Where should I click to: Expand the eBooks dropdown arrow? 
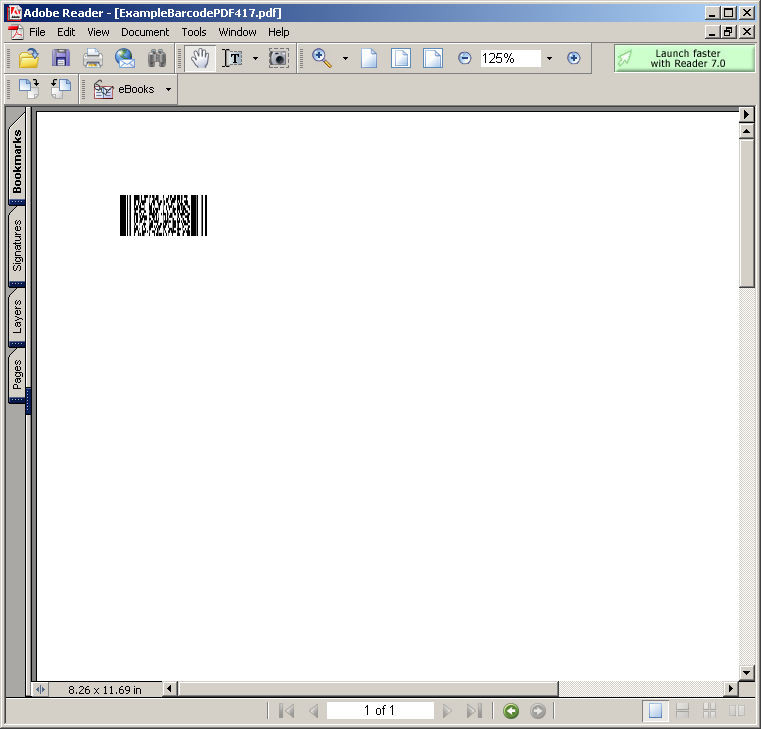(x=168, y=89)
